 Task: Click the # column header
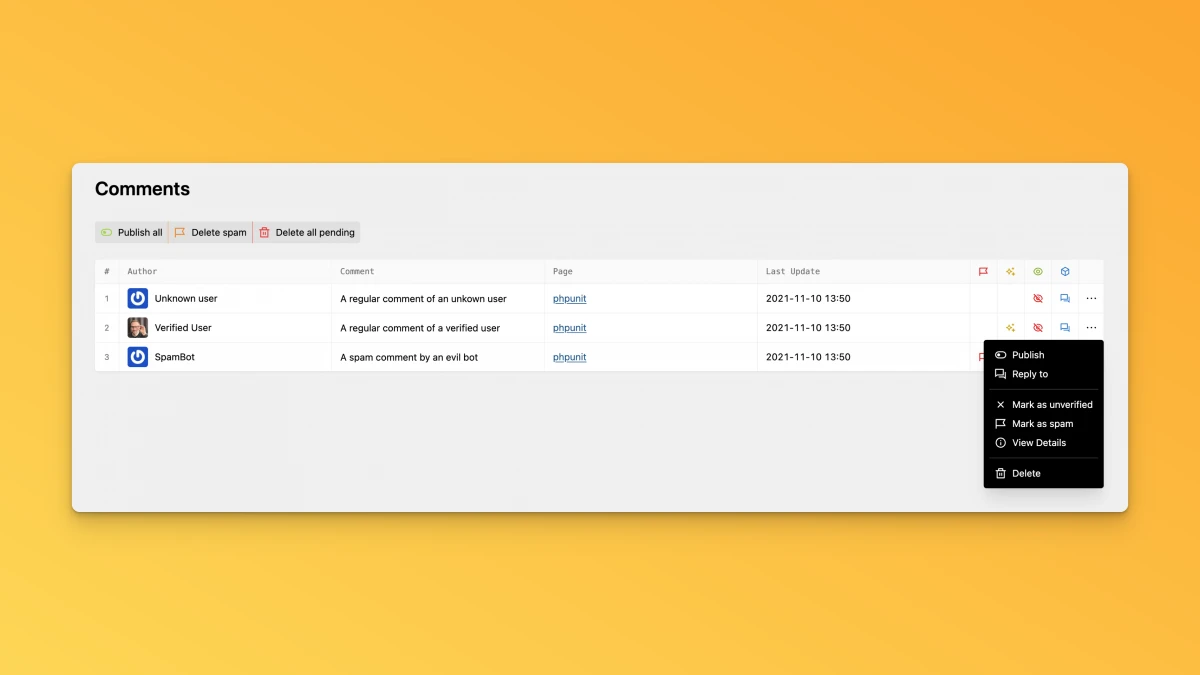coord(107,271)
